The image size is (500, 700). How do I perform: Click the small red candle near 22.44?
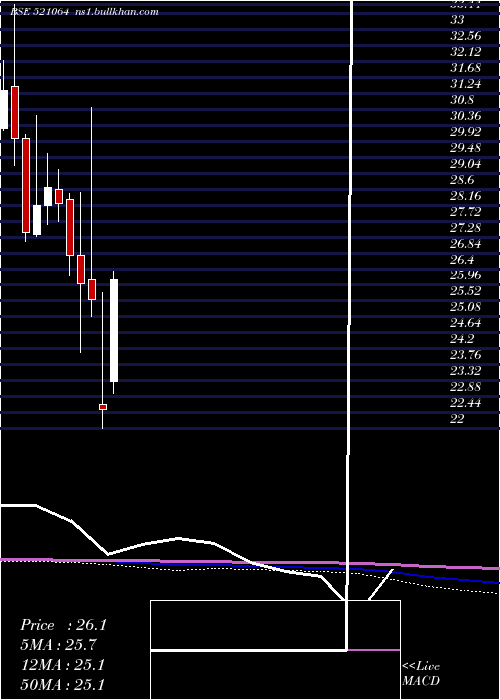pyautogui.click(x=103, y=407)
